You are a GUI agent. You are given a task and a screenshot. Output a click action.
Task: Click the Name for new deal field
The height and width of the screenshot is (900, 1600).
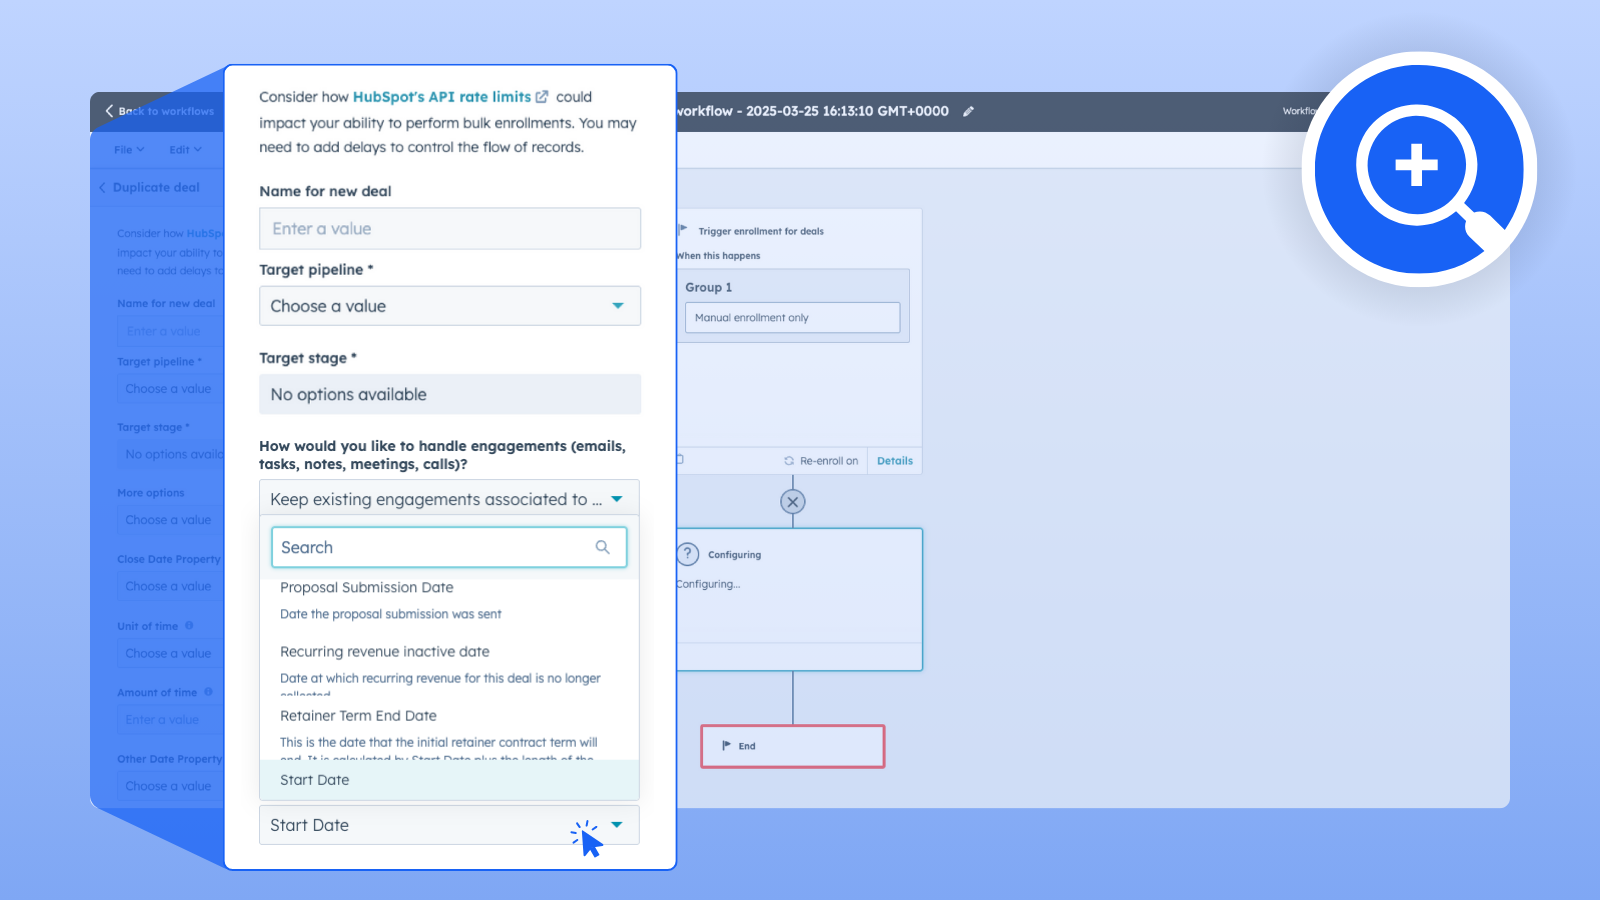pyautogui.click(x=449, y=229)
